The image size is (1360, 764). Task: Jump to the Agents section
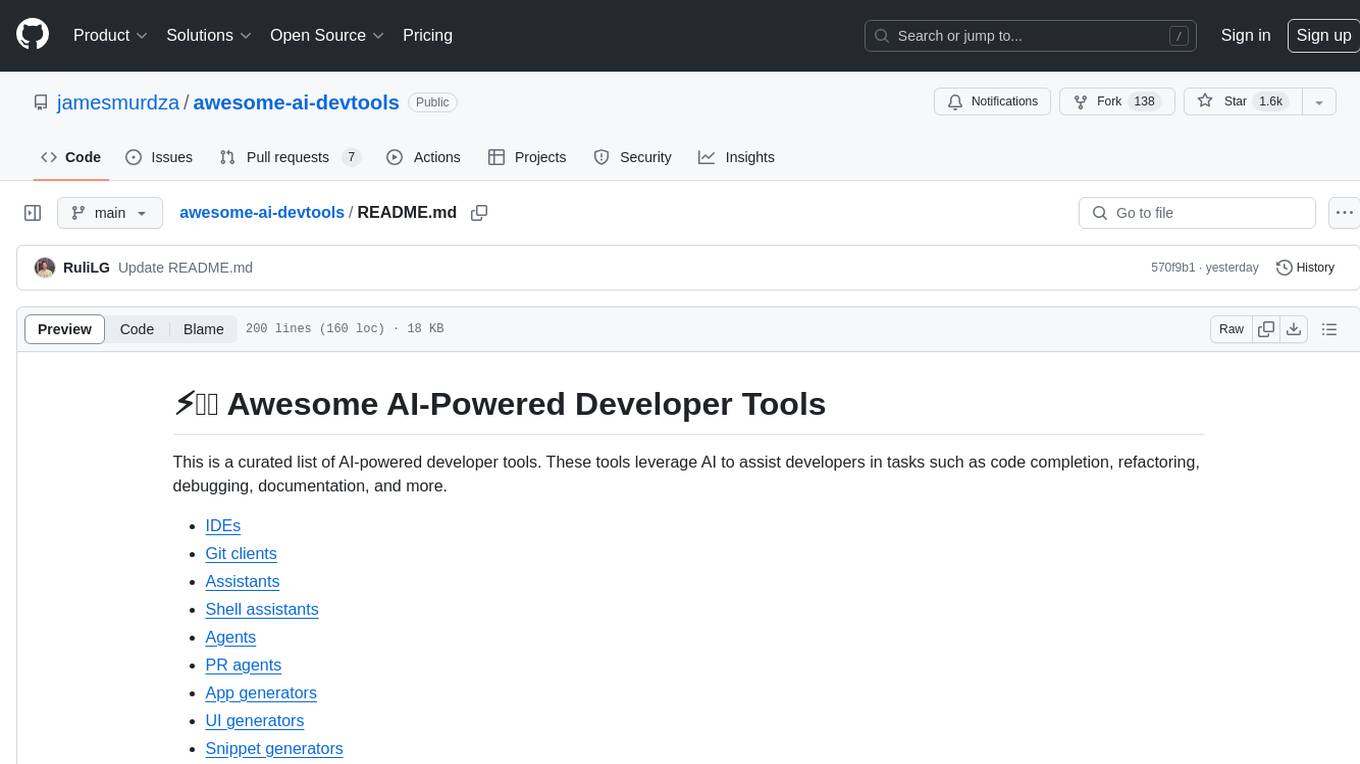[230, 638]
